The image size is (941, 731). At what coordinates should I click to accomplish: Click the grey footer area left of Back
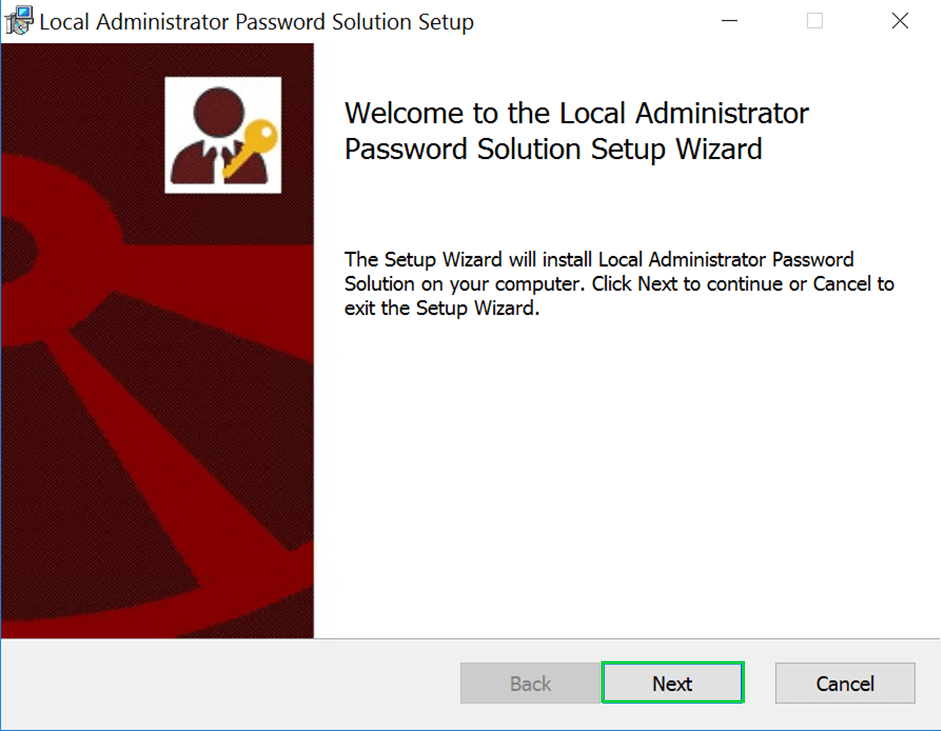(x=230, y=684)
